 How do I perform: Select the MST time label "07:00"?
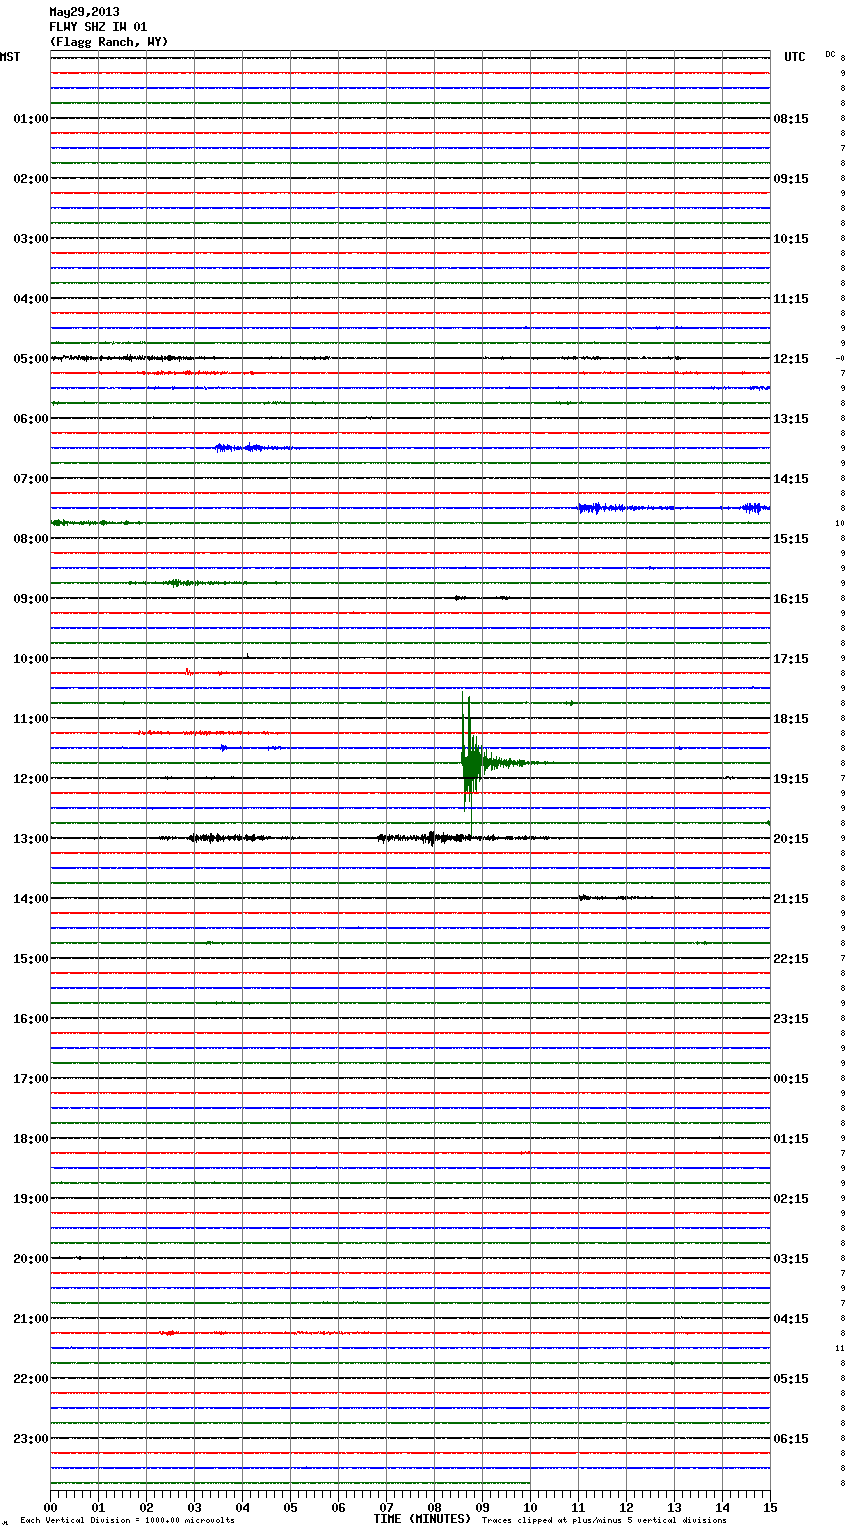(31, 479)
